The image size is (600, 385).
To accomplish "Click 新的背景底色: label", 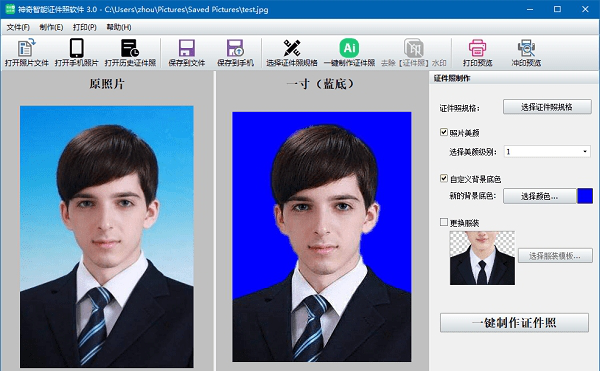I will 473,196.
